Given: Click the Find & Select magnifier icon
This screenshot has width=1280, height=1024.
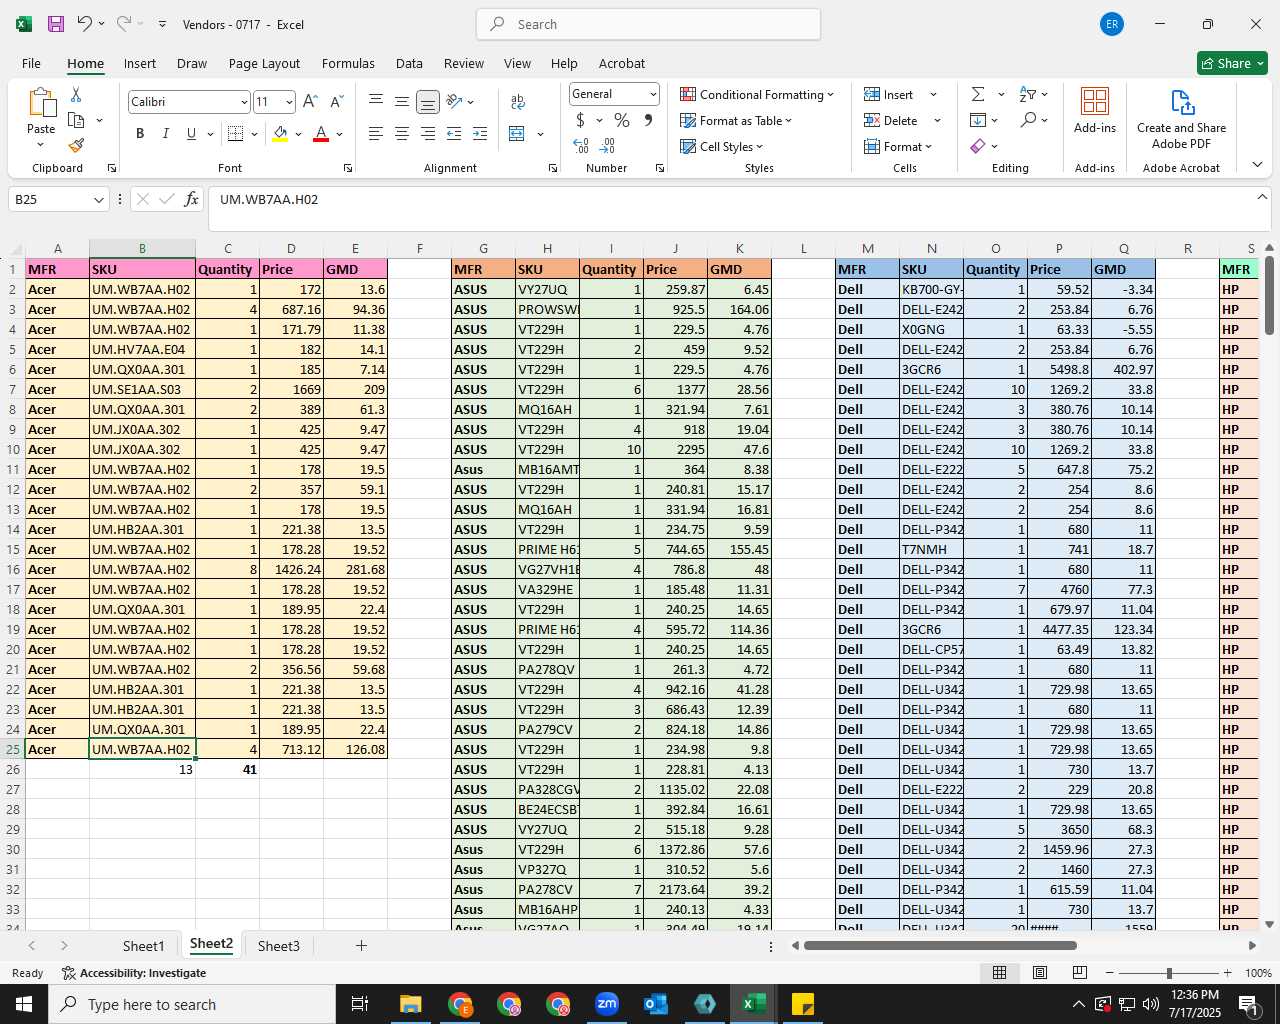Looking at the screenshot, I should click(1028, 120).
